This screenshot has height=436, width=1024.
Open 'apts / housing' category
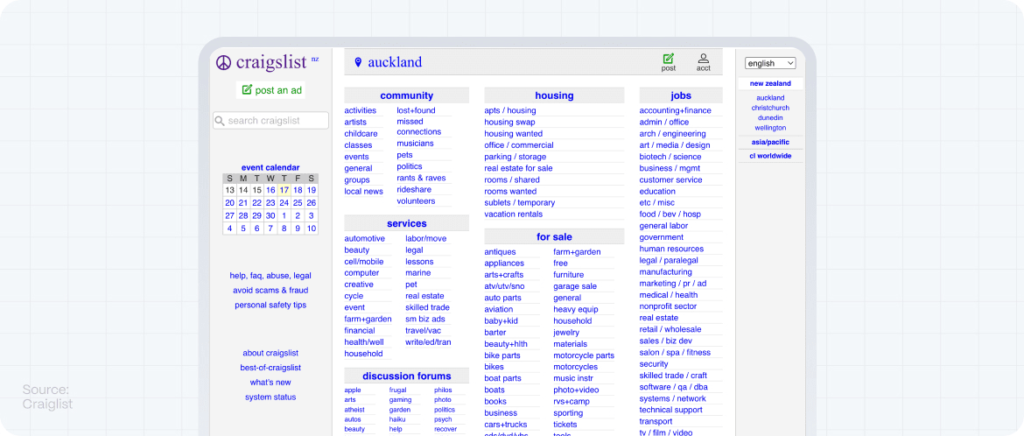pyautogui.click(x=510, y=110)
